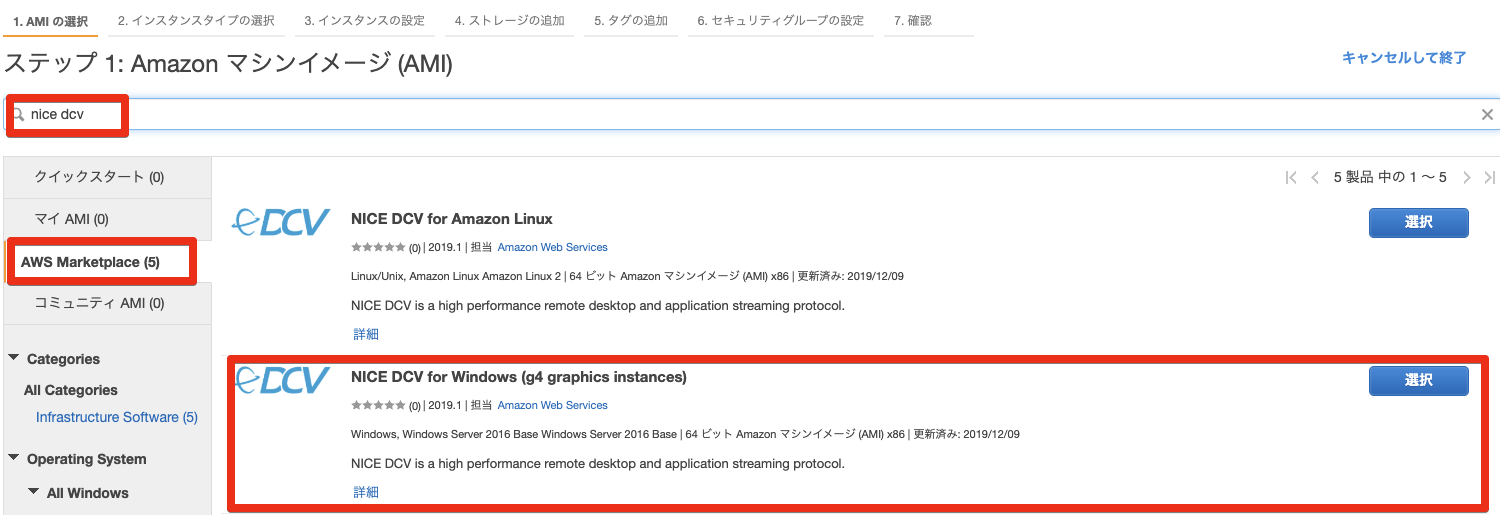Image resolution: width=1500 pixels, height=516 pixels.
Task: Rating stars of NICE DCV for Windows
Action: click(x=378, y=405)
